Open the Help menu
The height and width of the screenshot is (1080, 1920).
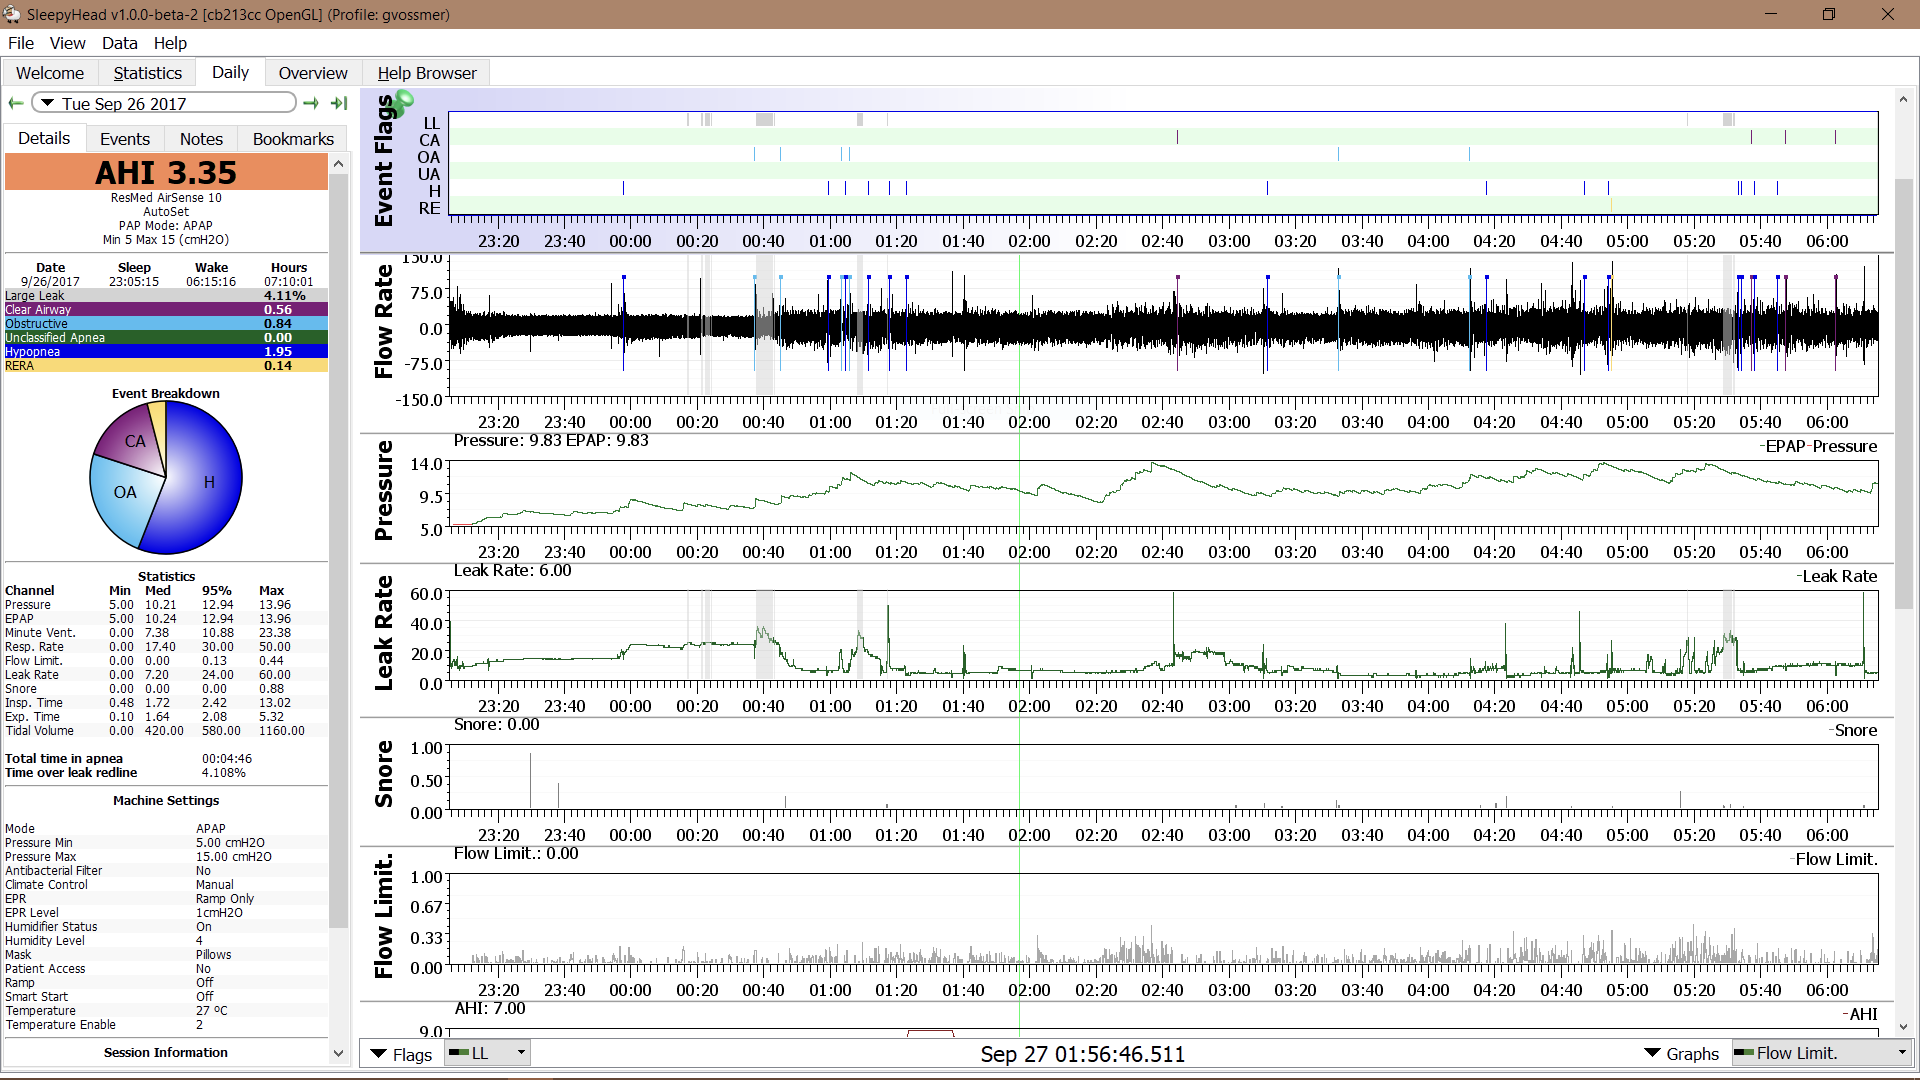(170, 43)
